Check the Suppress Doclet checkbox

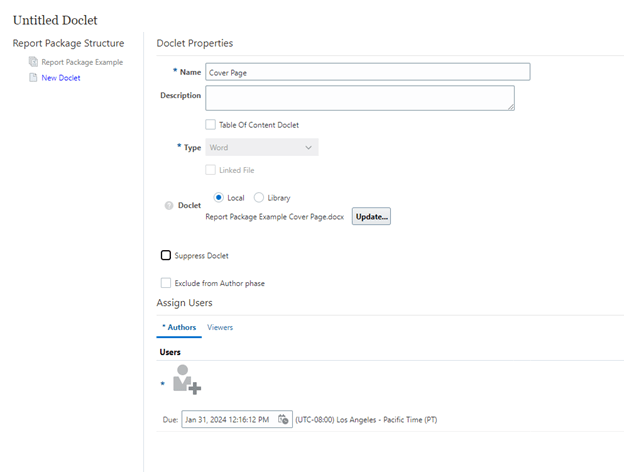point(166,256)
